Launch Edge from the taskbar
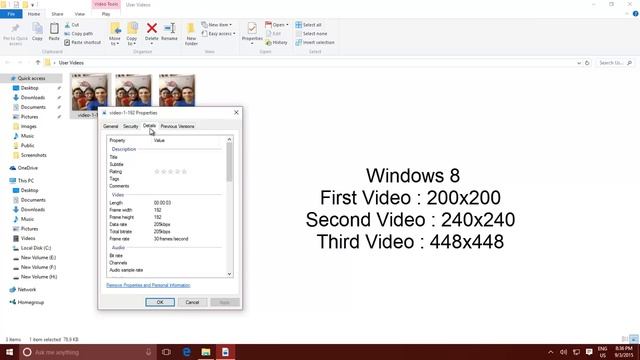This screenshot has width=640, height=360. click(x=187, y=352)
